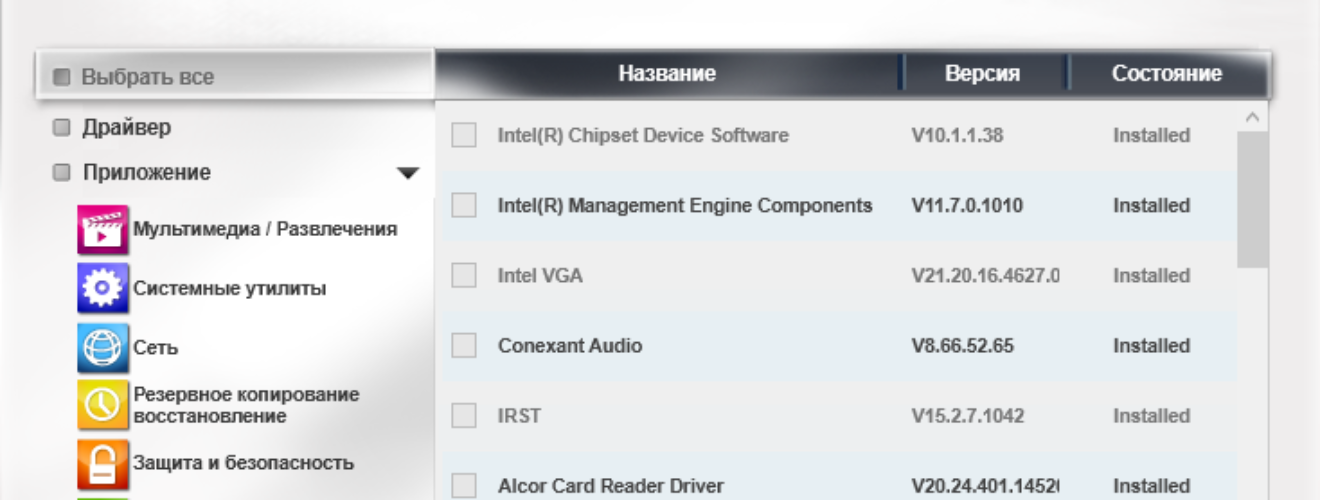The image size is (1320, 500).
Task: Sort by the Состояние column header
Action: point(1167,74)
